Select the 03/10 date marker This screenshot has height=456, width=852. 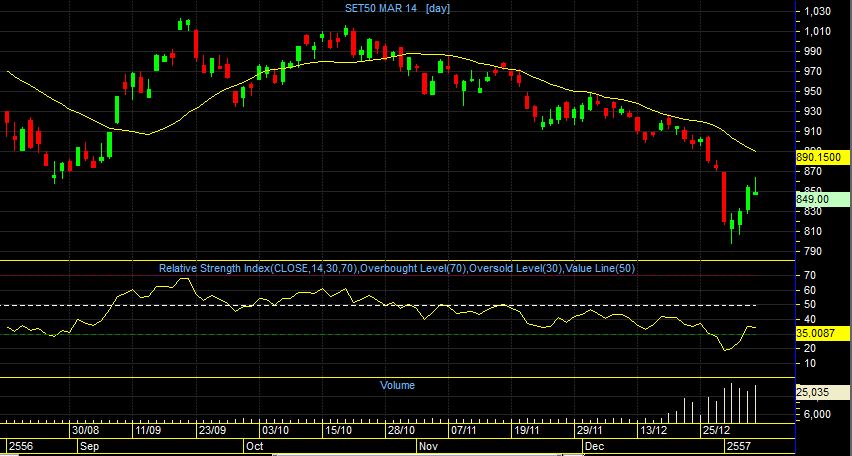pos(275,431)
